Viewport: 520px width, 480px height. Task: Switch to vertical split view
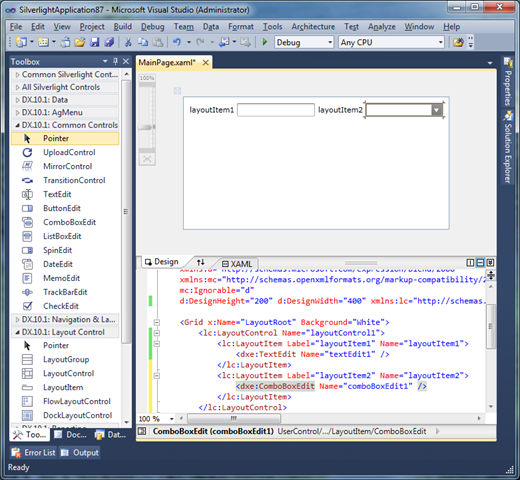click(470, 263)
